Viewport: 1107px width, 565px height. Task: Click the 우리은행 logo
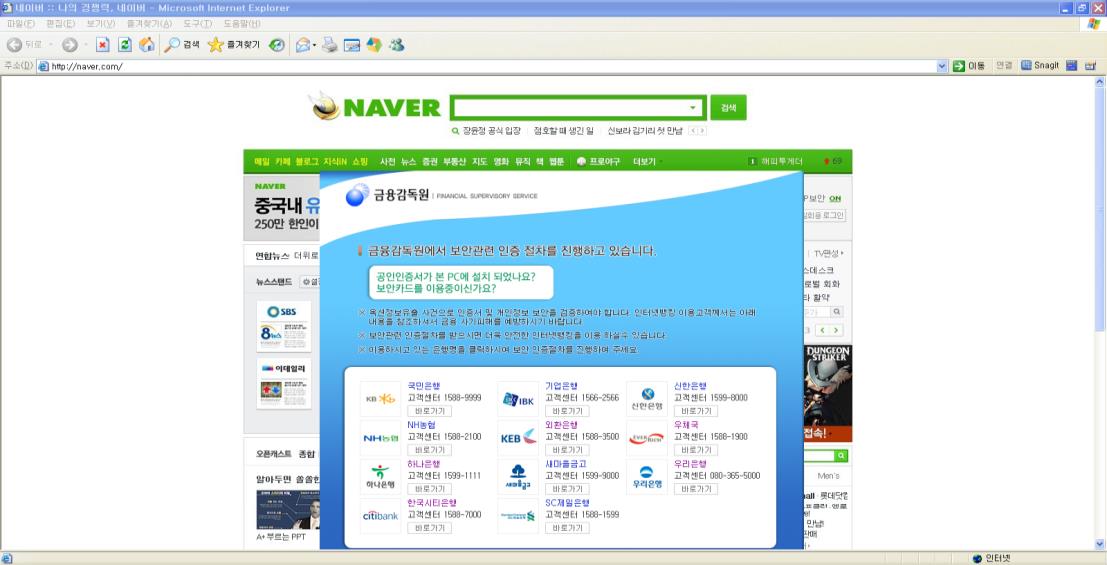click(x=647, y=477)
